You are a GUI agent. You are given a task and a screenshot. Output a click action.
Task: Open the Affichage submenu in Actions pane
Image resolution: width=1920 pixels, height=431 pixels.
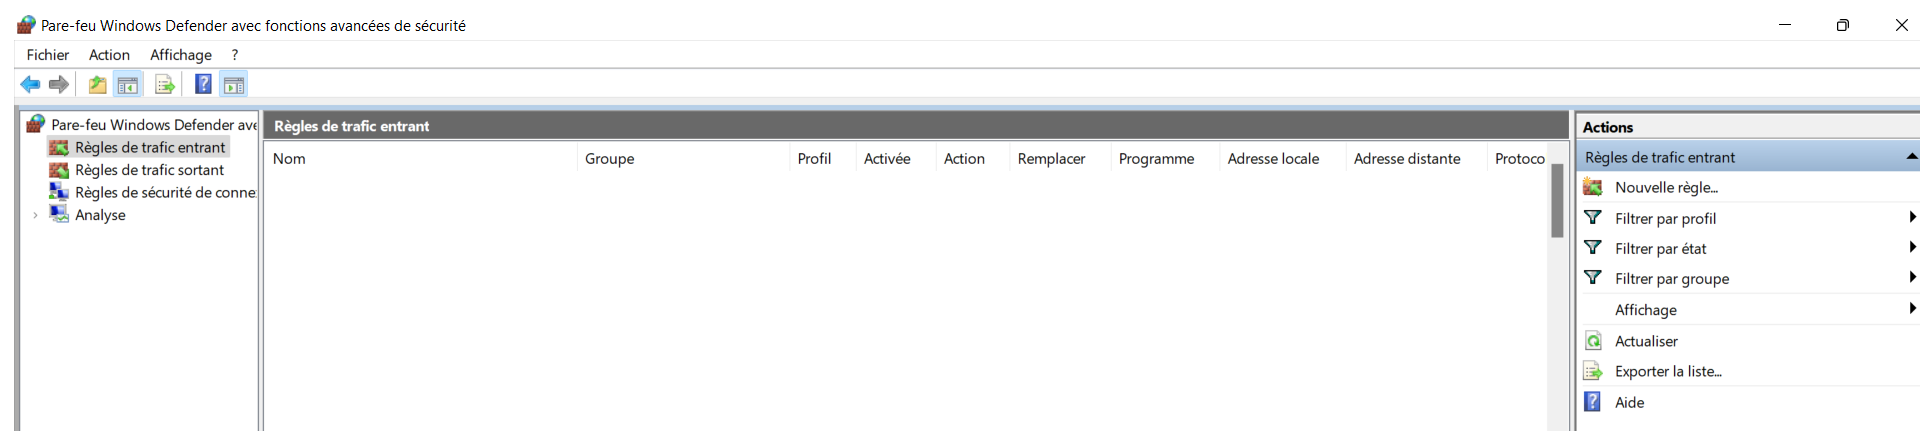click(1748, 309)
